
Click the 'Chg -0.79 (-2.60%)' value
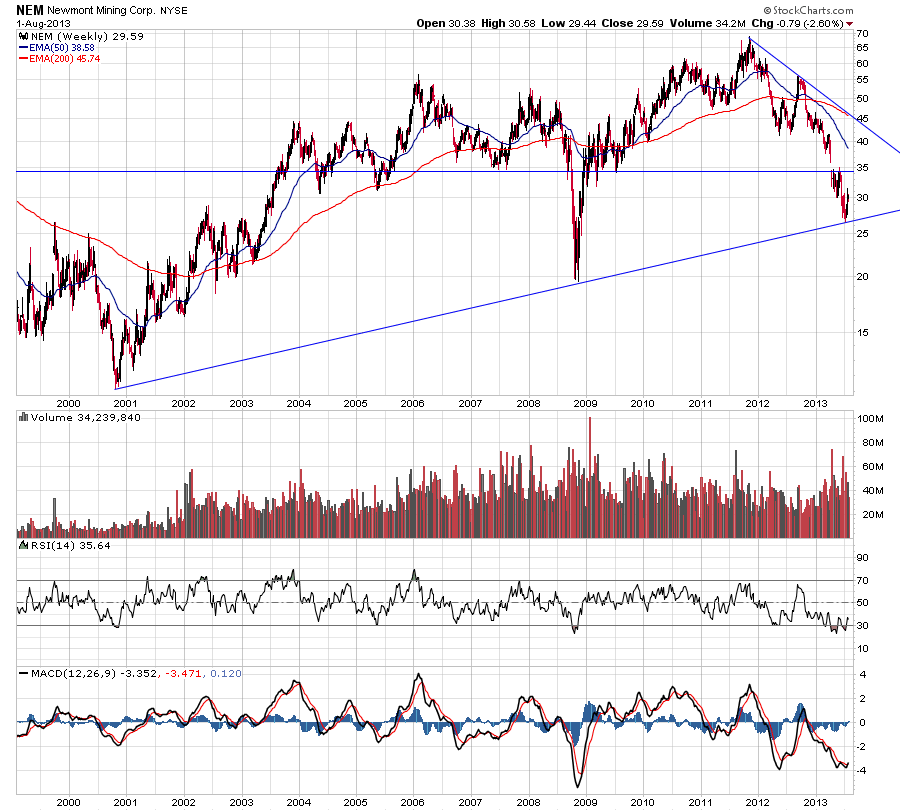point(797,24)
